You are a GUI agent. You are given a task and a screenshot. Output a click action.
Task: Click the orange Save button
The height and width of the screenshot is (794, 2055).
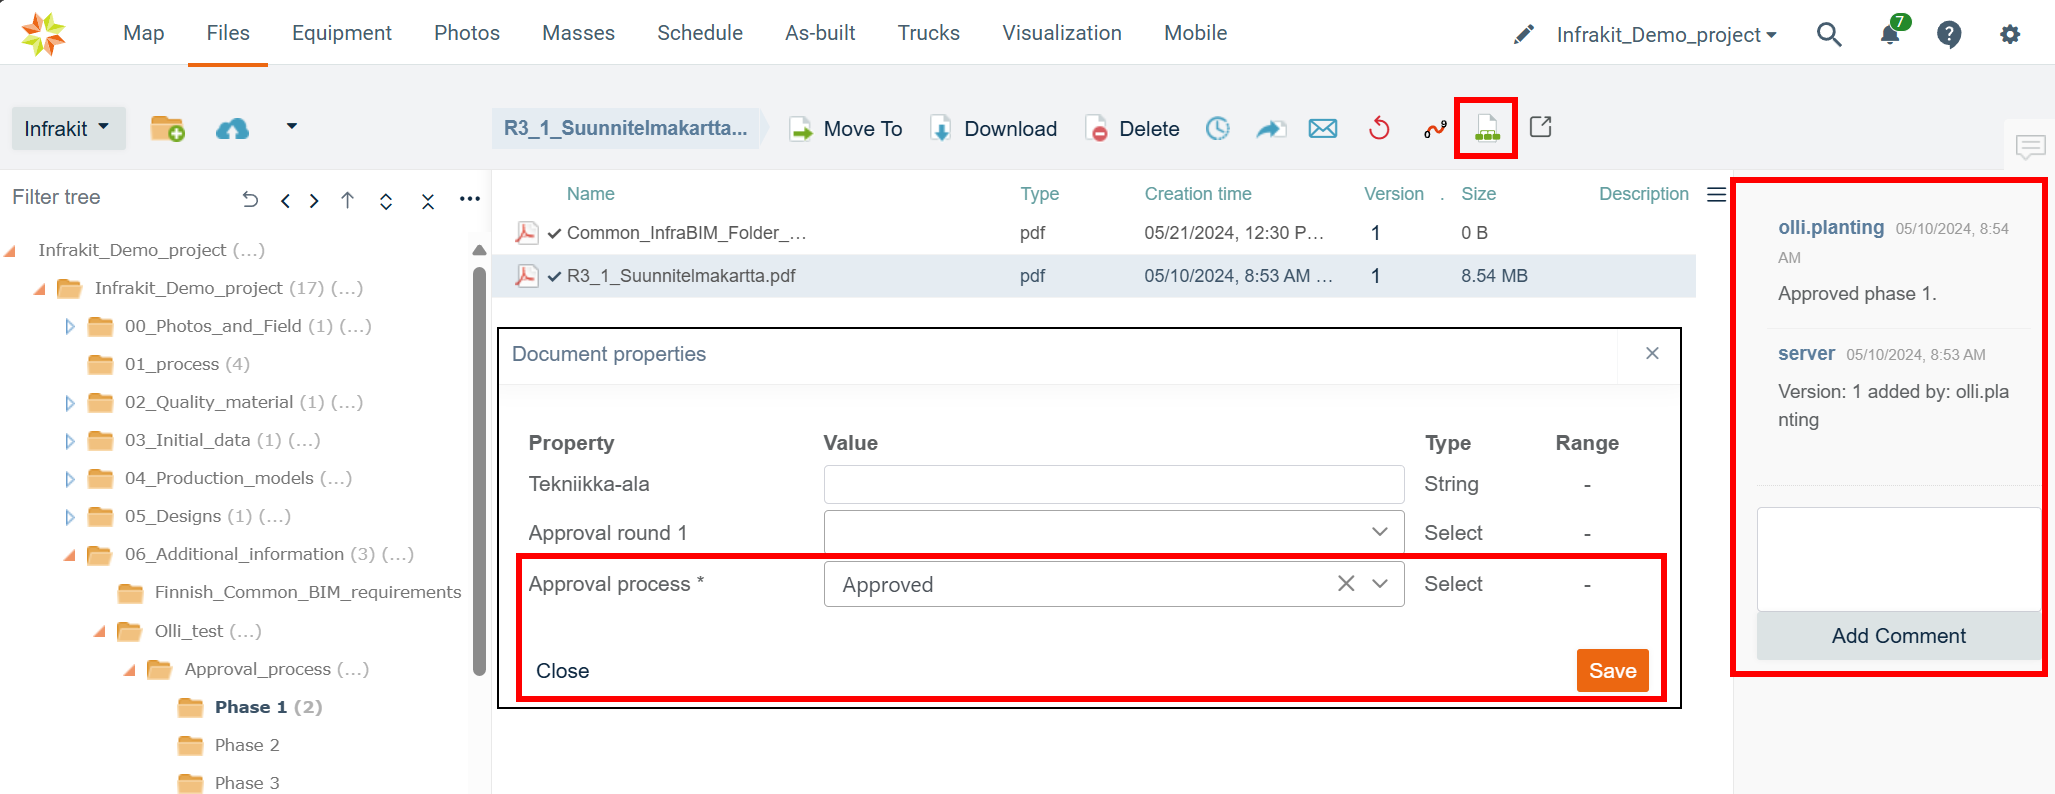tap(1612, 671)
